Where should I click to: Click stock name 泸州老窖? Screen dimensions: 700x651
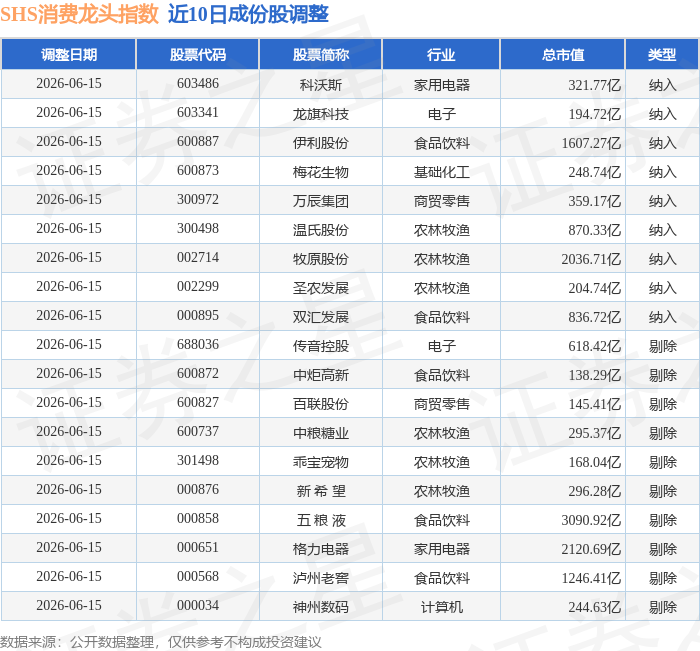pos(321,578)
